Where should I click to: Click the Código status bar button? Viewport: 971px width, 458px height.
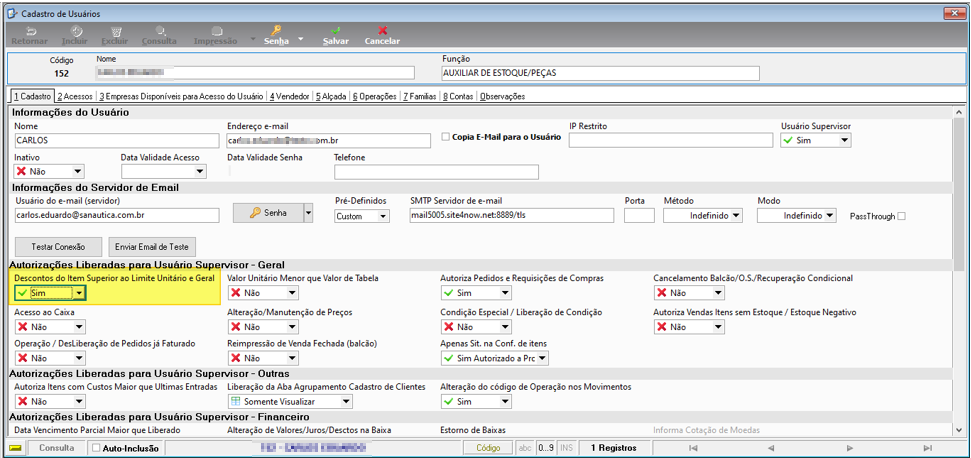(x=488, y=447)
